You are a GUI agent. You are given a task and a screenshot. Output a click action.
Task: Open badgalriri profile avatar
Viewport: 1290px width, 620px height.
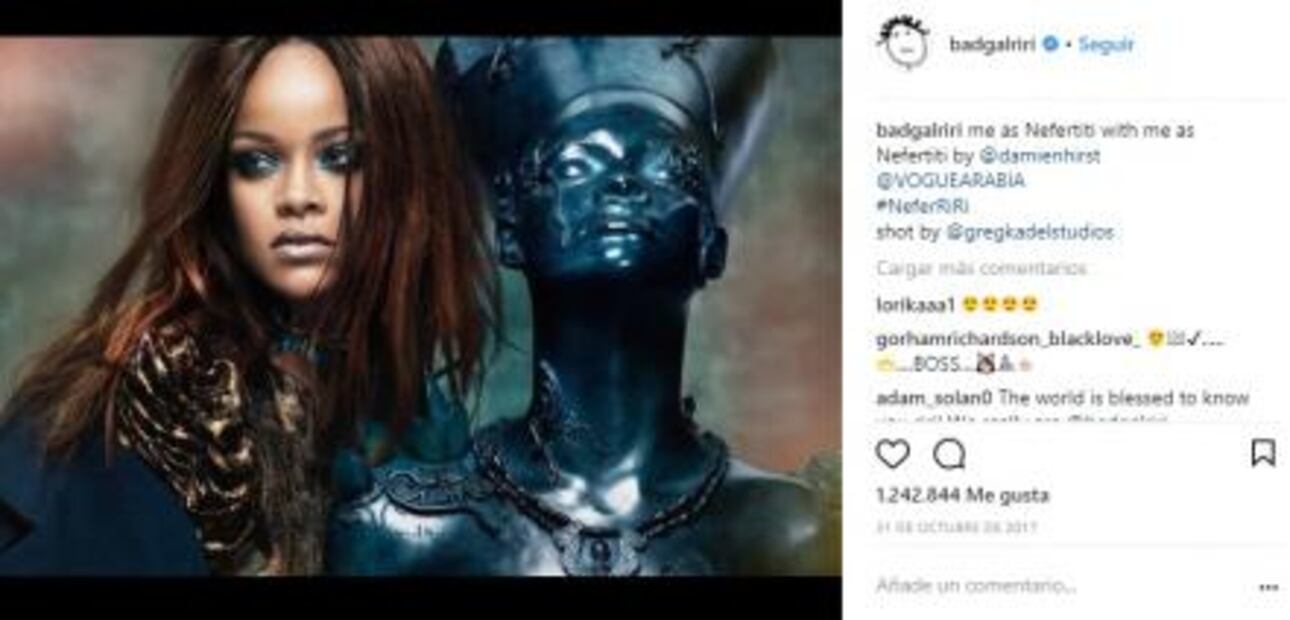click(903, 43)
